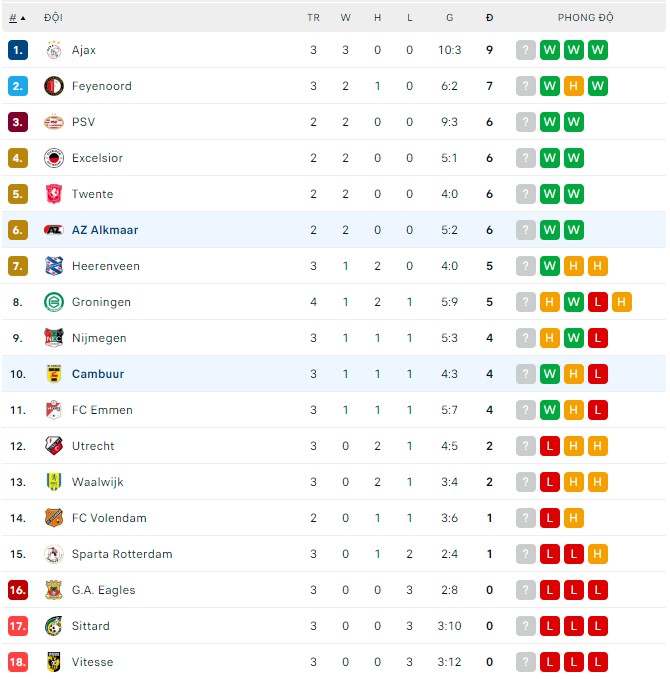
Task: Open the AZ Alkmaar team link
Action: [x=105, y=230]
